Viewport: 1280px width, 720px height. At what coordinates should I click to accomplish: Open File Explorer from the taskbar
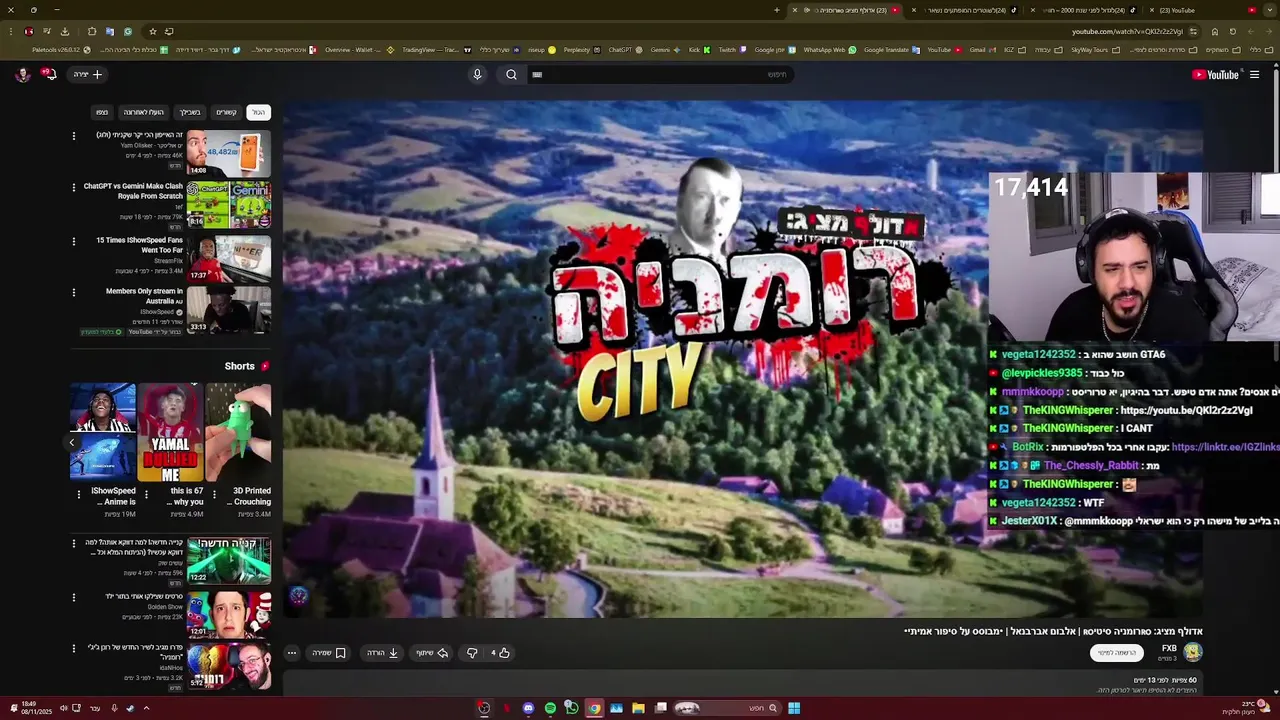pos(638,708)
